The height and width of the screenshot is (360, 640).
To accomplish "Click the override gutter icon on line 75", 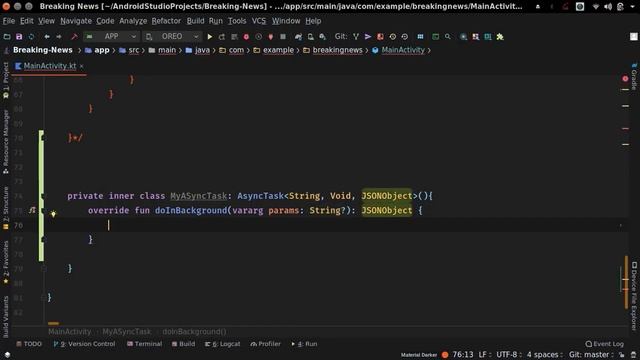I will click(32, 211).
